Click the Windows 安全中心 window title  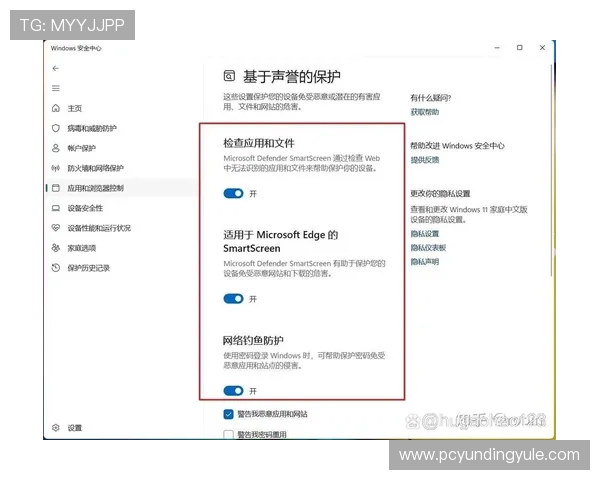point(76,48)
